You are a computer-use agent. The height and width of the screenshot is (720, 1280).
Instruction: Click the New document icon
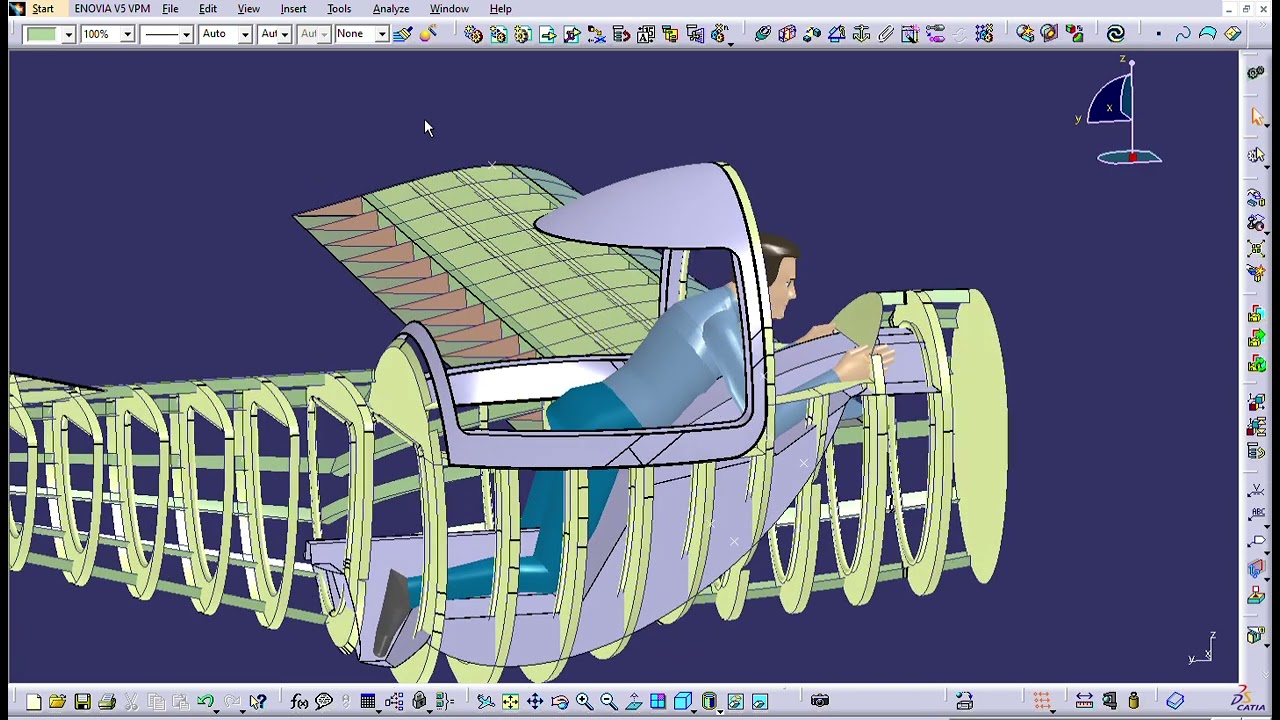[33, 701]
